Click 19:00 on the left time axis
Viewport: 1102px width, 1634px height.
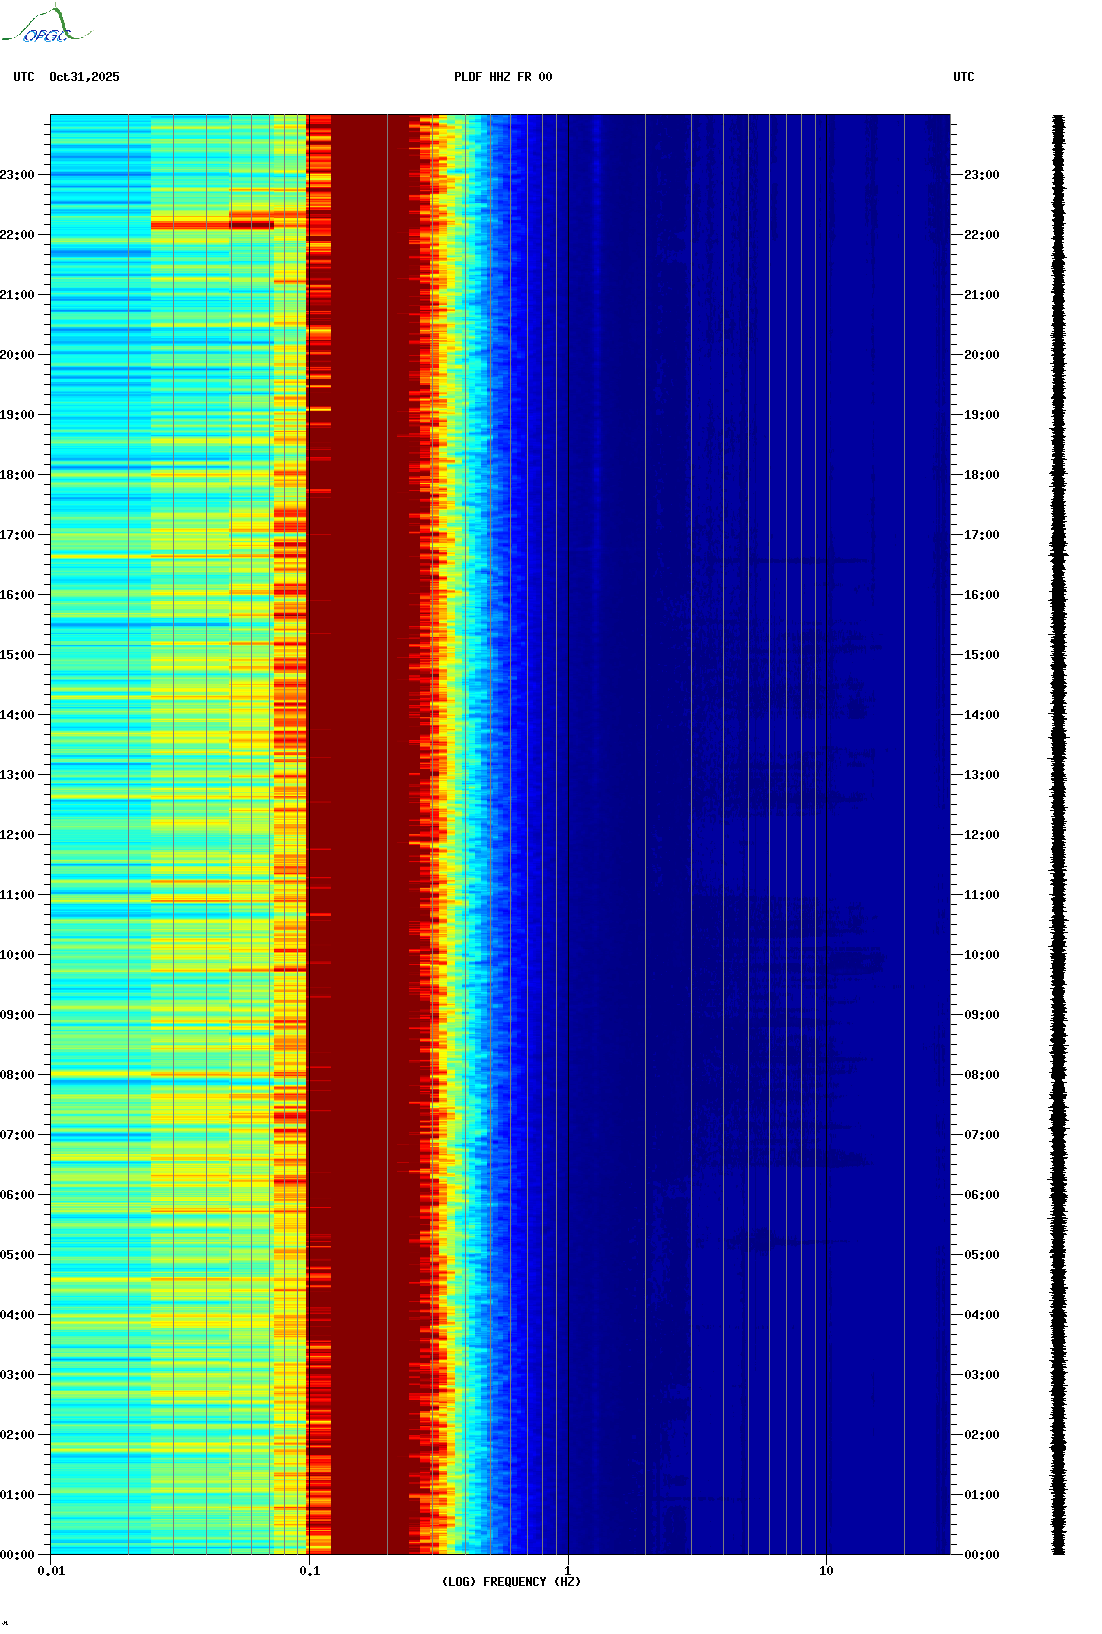tap(17, 415)
